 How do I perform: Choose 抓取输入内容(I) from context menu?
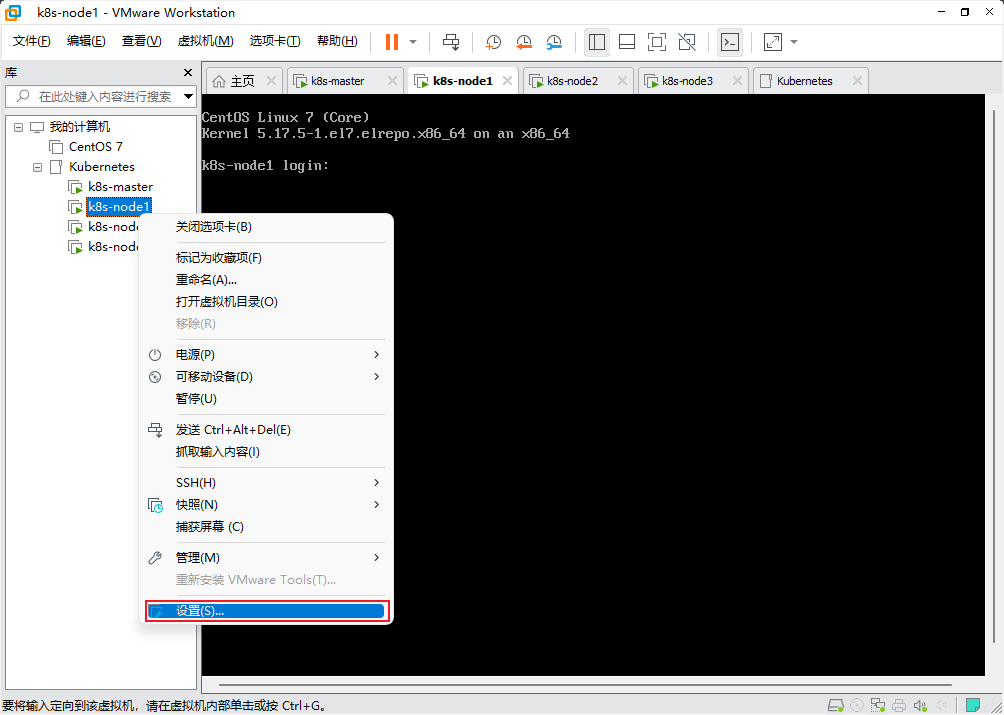tap(266, 452)
